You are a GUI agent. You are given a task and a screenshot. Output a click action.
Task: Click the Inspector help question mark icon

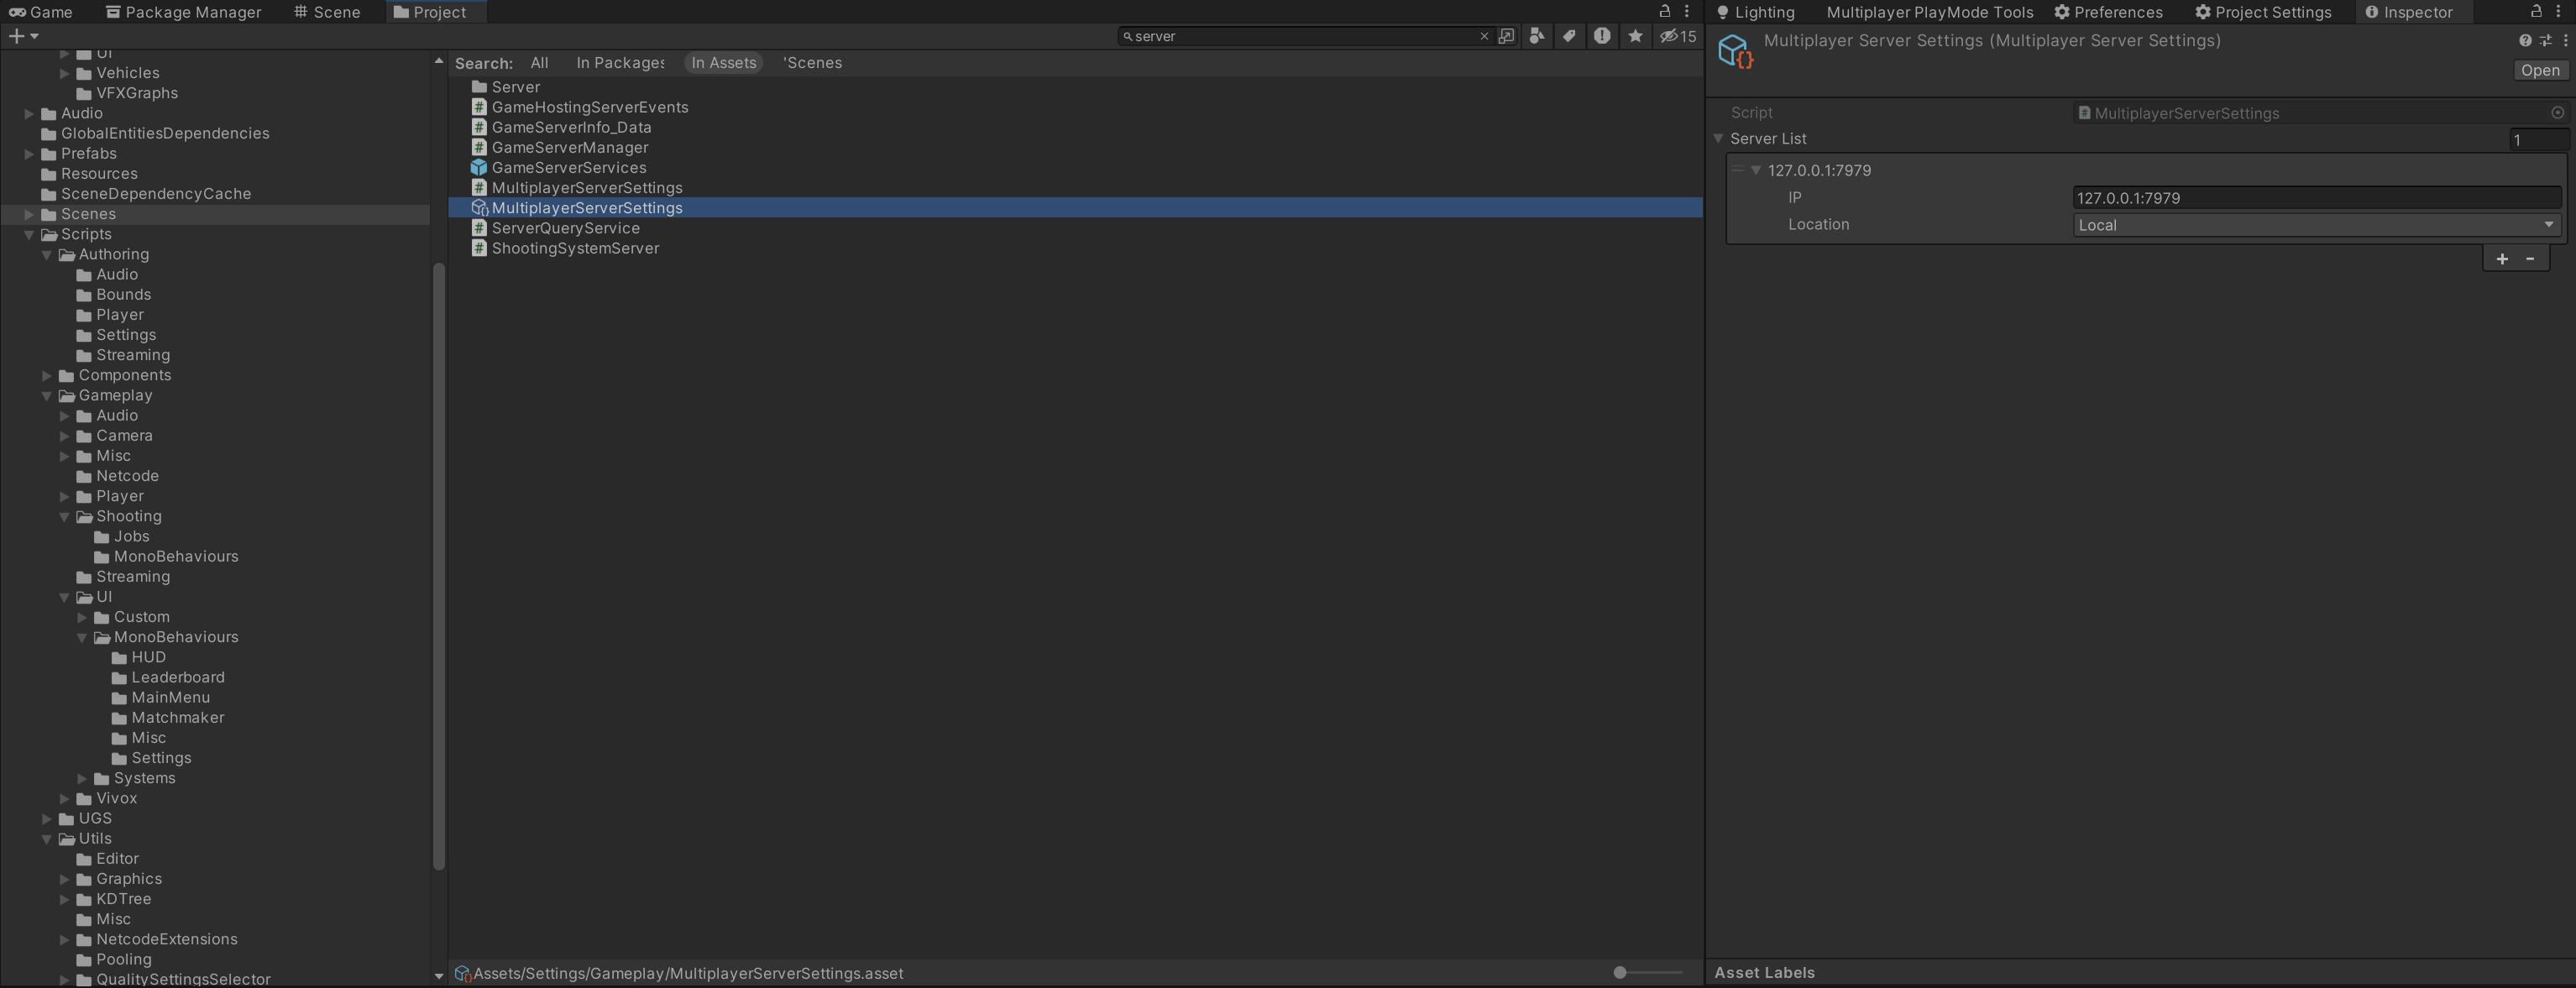click(x=2525, y=41)
